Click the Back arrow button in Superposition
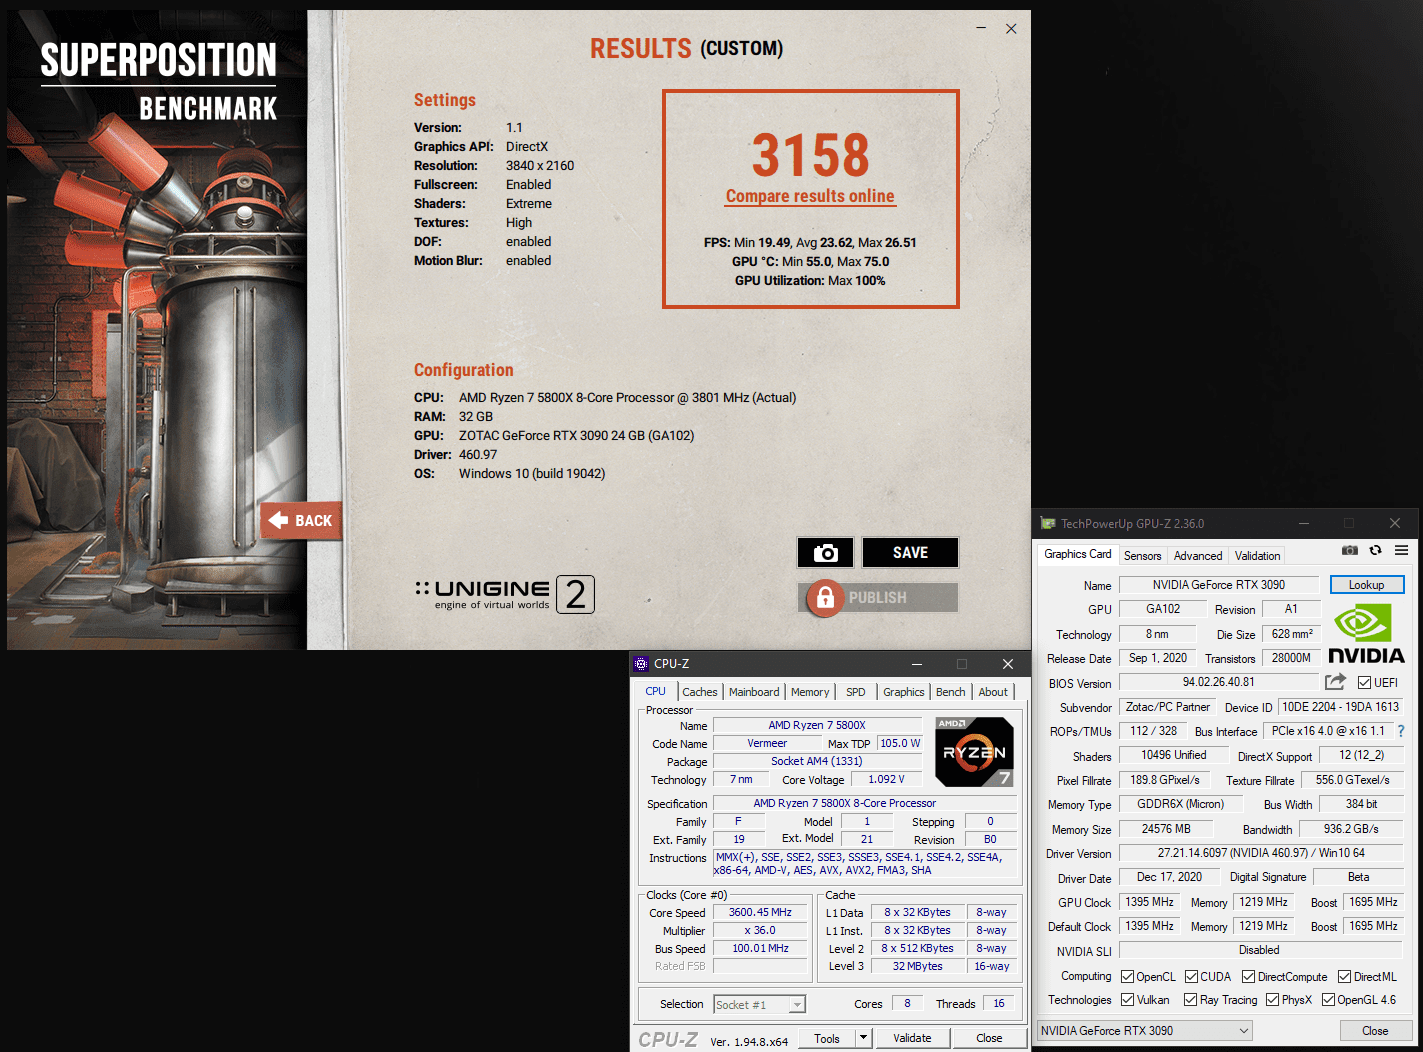 point(301,521)
